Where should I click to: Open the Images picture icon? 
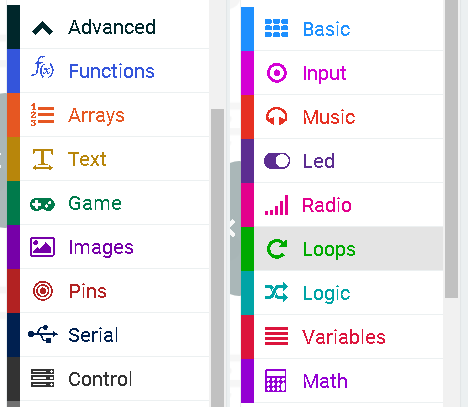42,247
